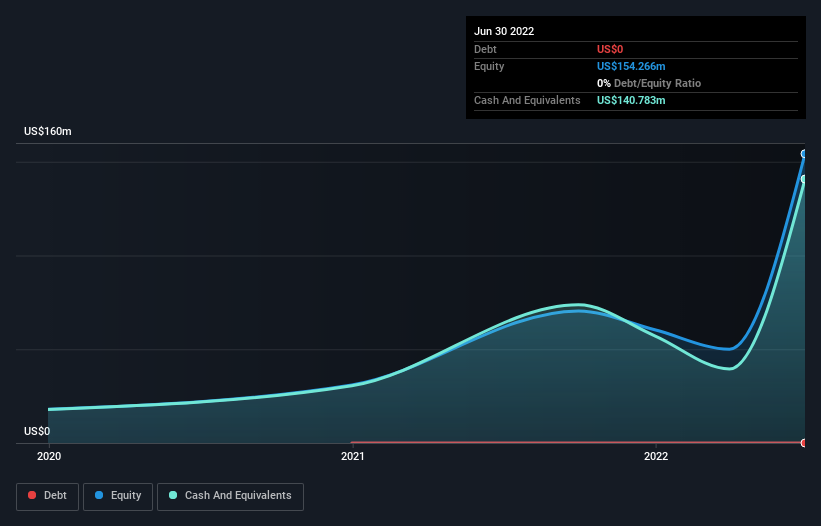This screenshot has height=526, width=821.
Task: Click the blue dot in the Equity legend
Action: tap(99, 496)
